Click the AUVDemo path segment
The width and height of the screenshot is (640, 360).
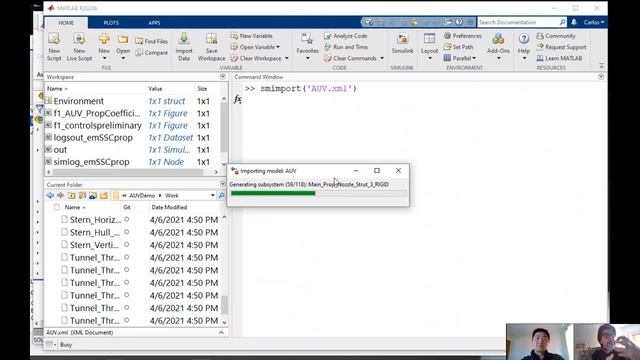point(142,196)
